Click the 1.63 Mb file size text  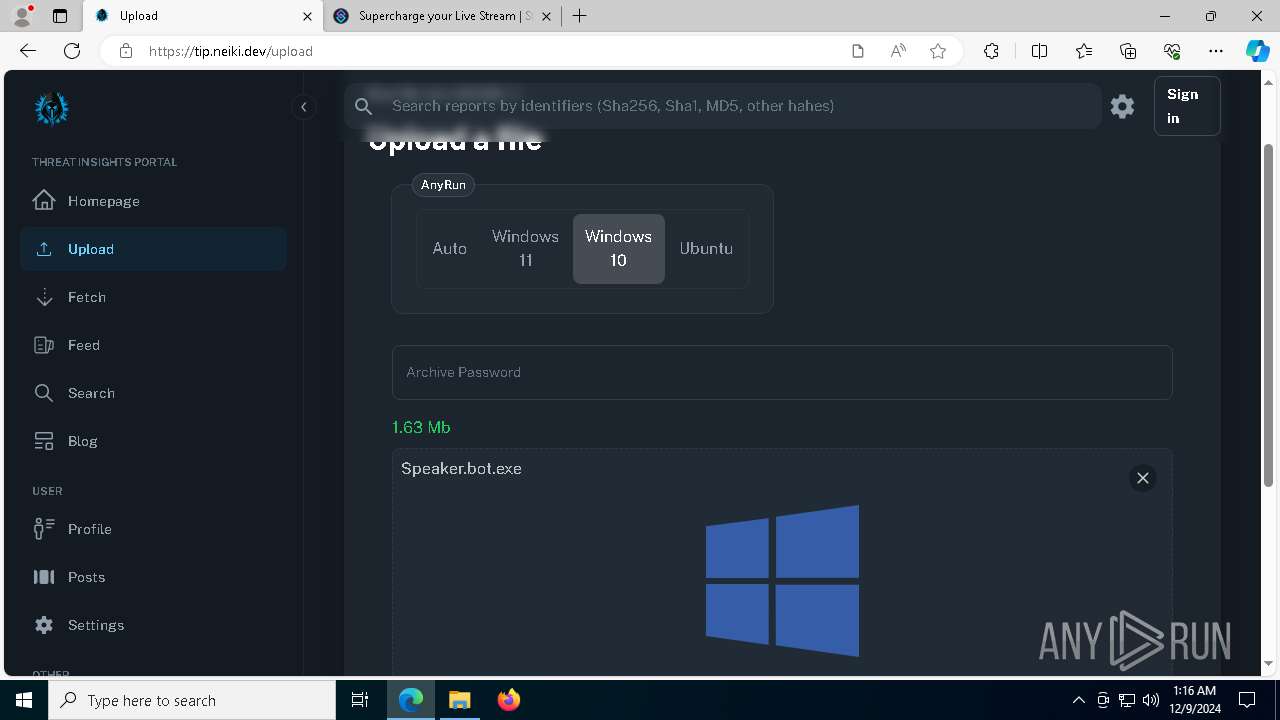[421, 427]
